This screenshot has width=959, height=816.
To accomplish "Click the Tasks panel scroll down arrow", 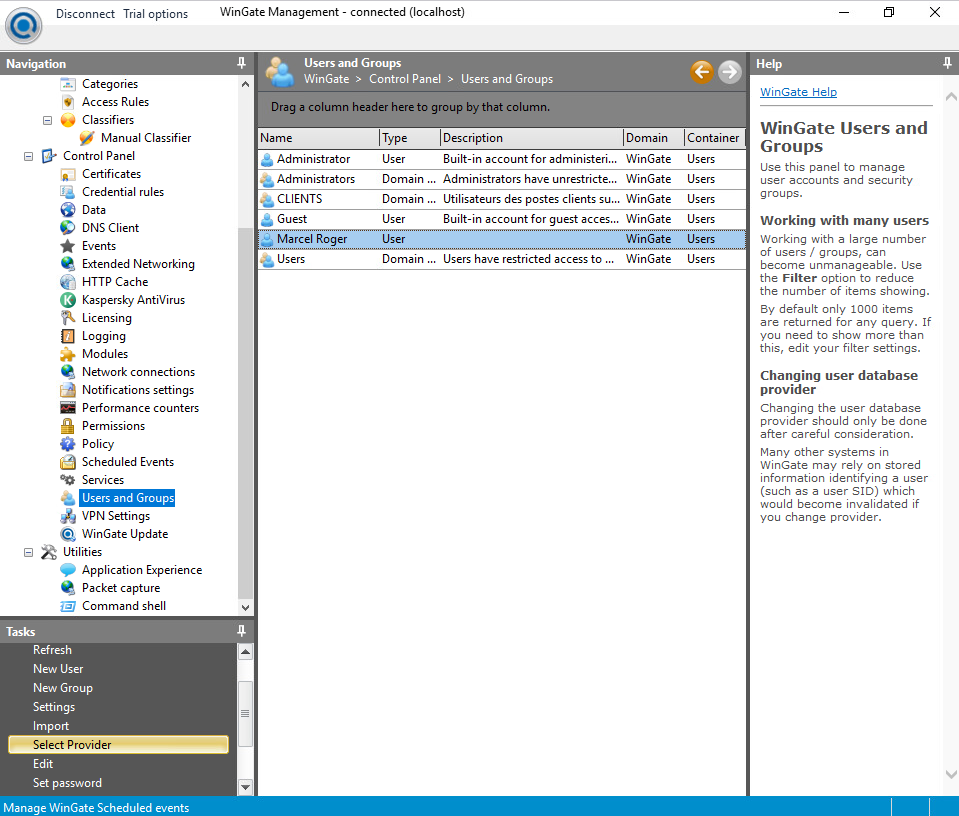I will tap(246, 787).
